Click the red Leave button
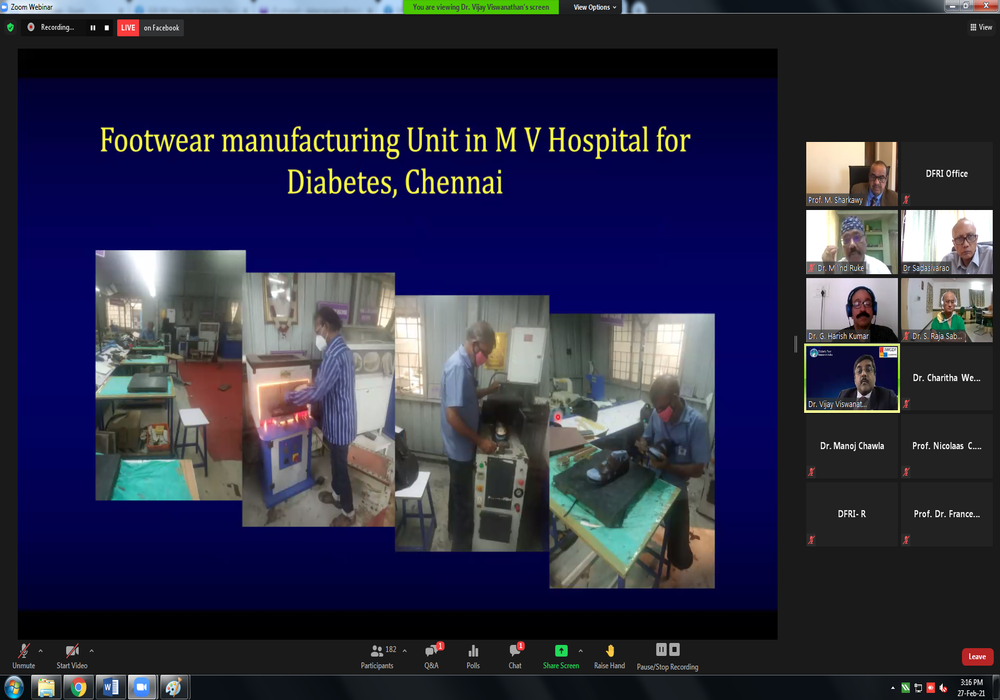 point(977,657)
